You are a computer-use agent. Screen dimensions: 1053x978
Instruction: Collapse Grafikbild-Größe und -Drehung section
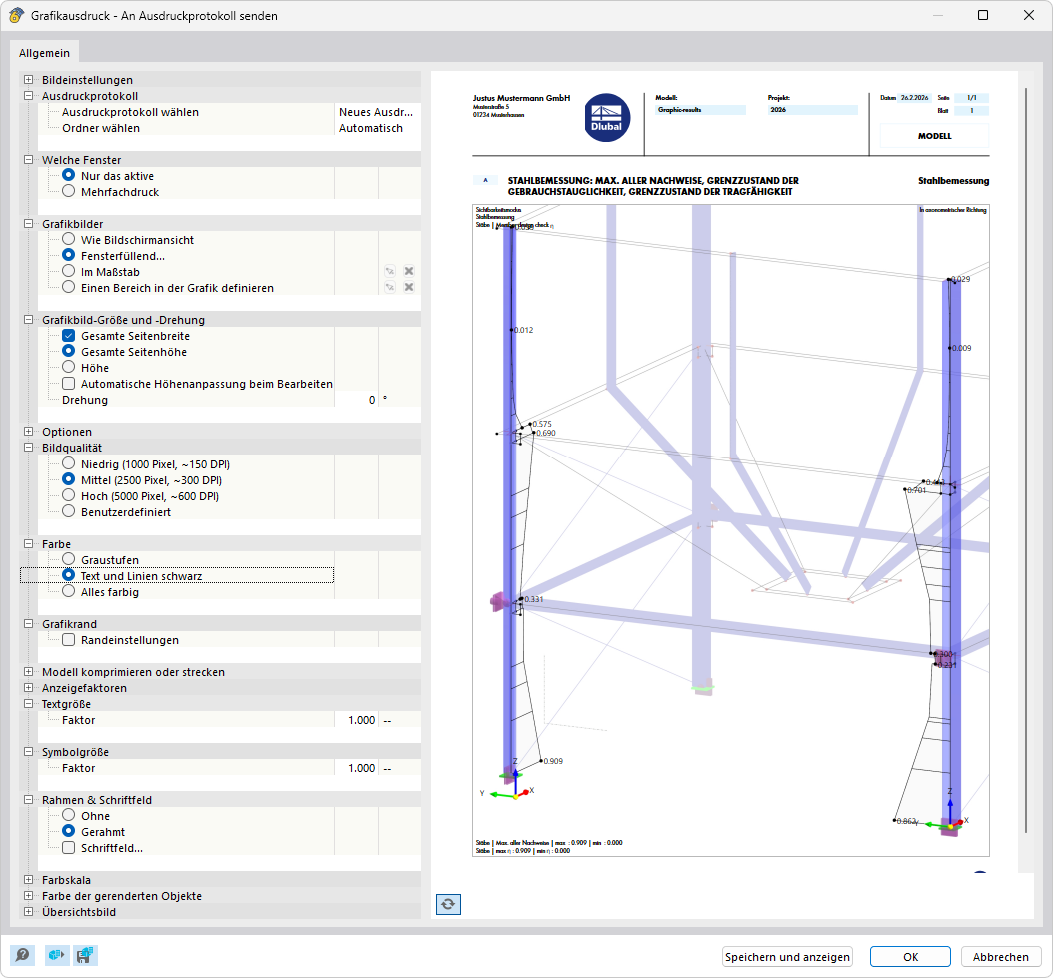pos(28,320)
